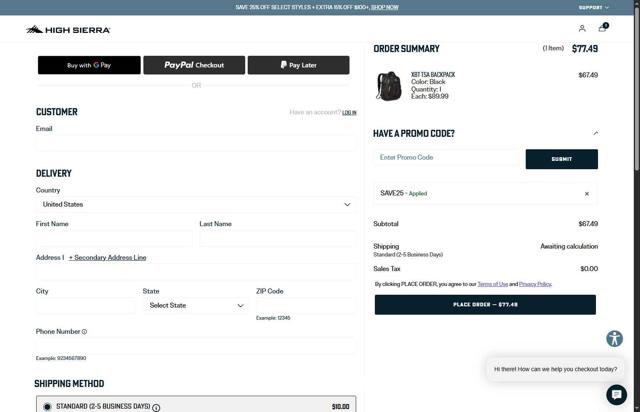Focus the First Name field
Image resolution: width=640 pixels, height=412 pixels.
[x=114, y=238]
